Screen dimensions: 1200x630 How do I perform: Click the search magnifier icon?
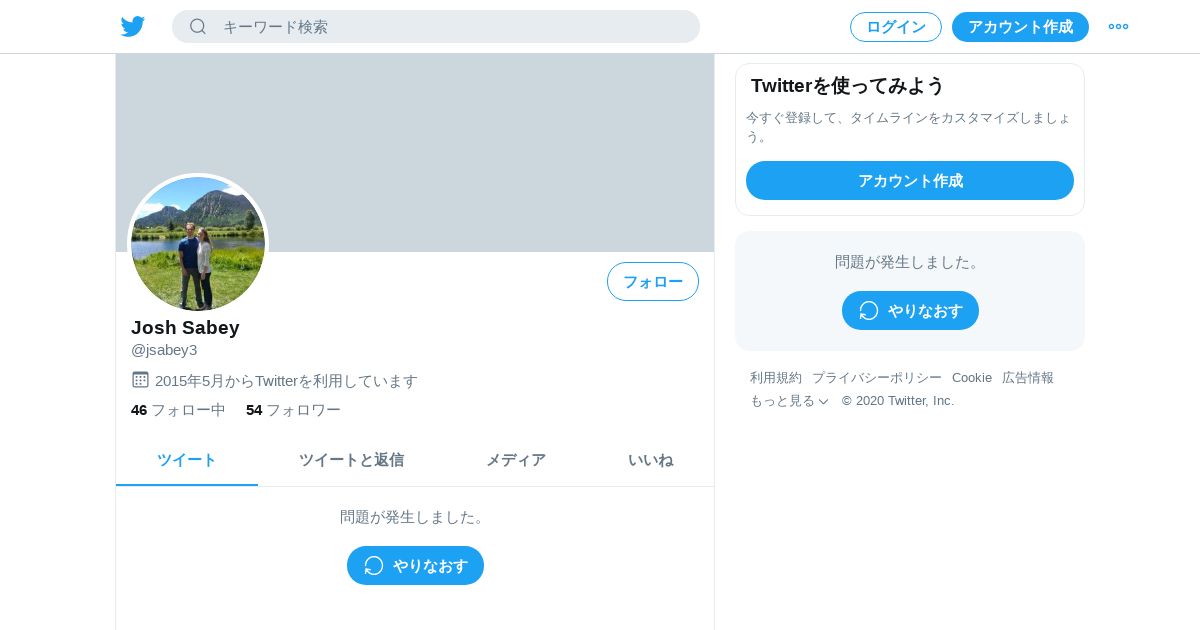(x=198, y=27)
